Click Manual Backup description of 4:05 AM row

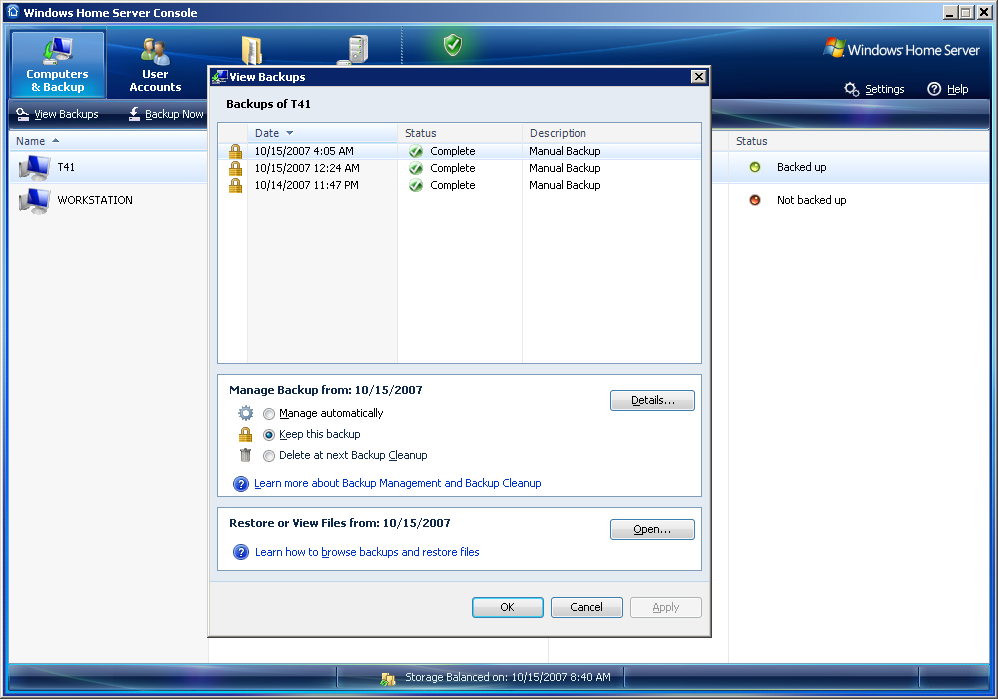(x=565, y=151)
